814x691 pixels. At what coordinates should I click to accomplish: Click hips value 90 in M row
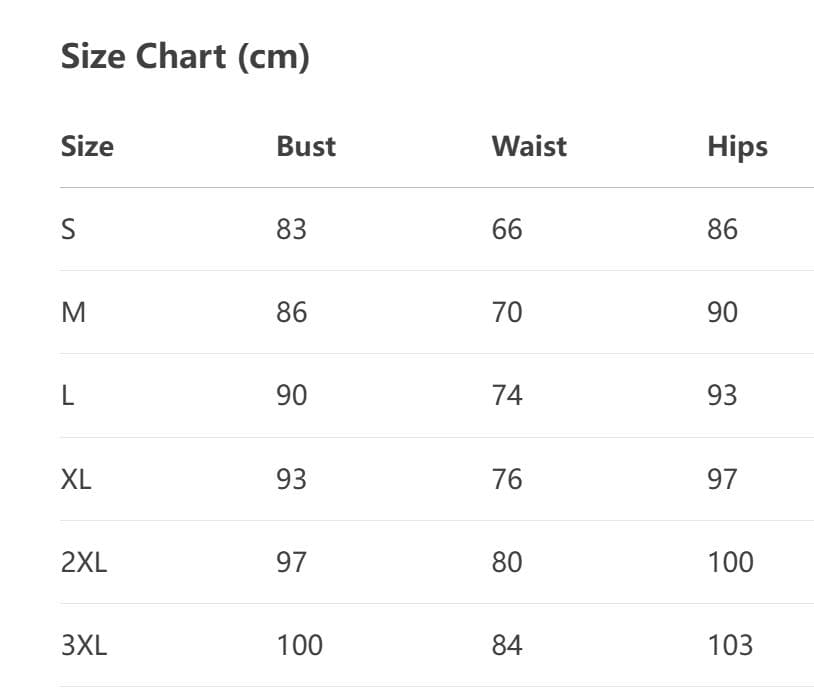(x=722, y=313)
